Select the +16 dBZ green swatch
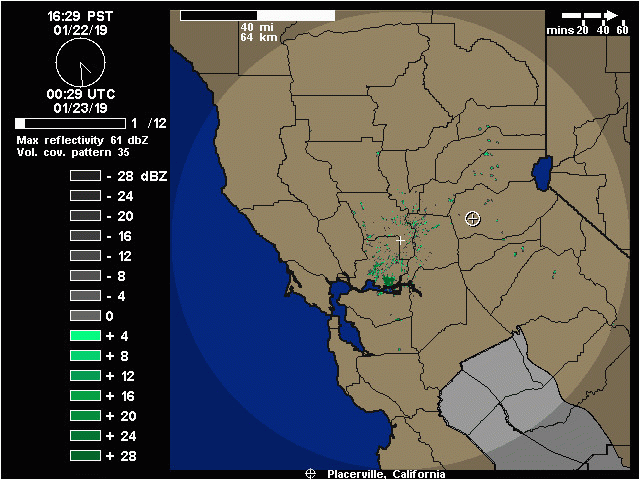 click(x=85, y=396)
